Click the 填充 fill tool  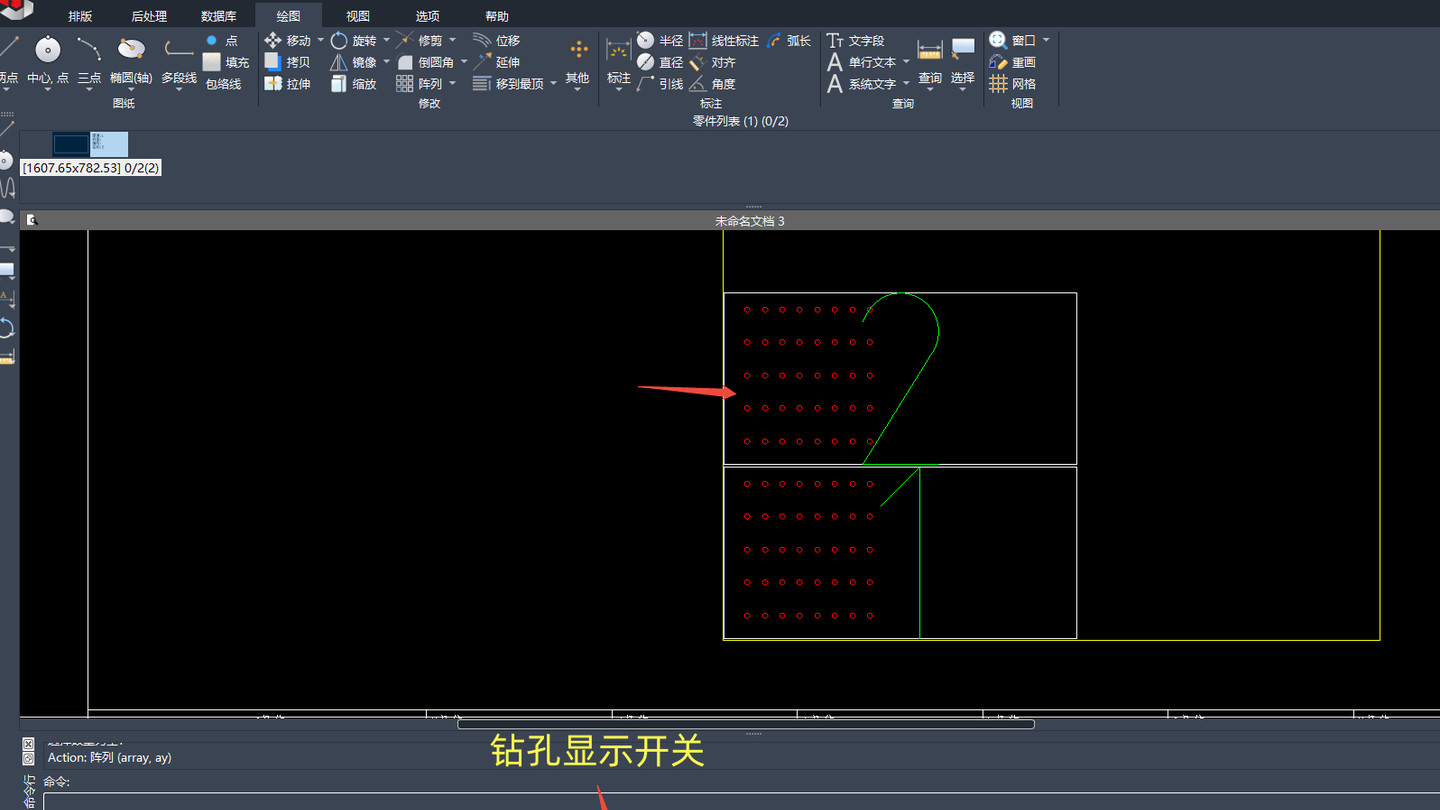226,62
